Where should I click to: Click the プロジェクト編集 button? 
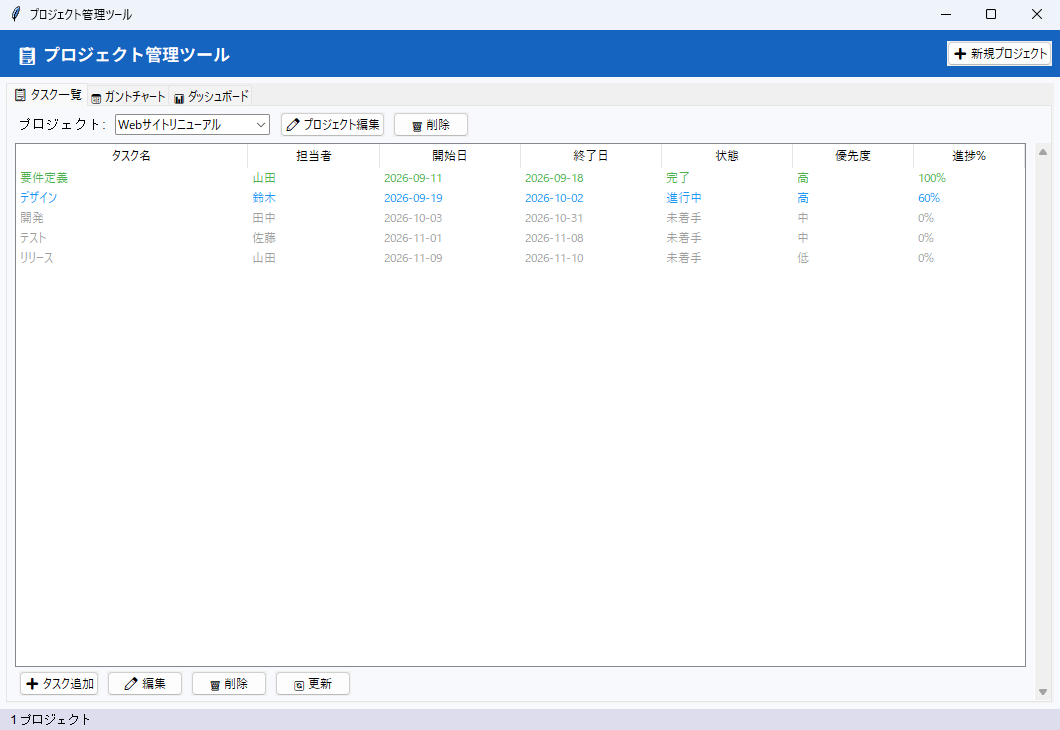pos(333,124)
